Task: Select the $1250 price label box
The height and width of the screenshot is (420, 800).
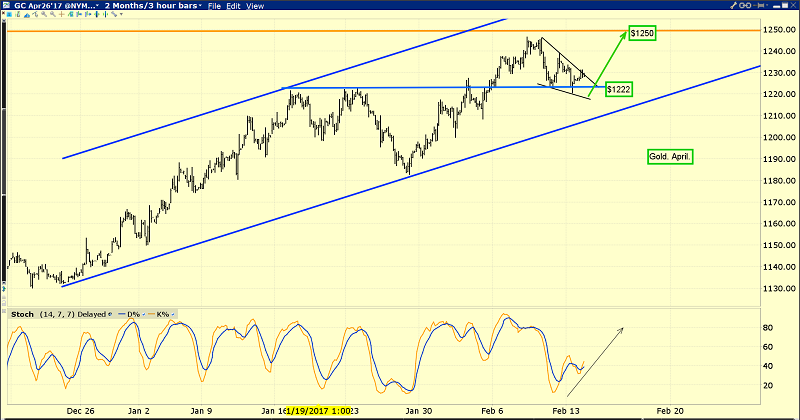Action: tap(642, 33)
